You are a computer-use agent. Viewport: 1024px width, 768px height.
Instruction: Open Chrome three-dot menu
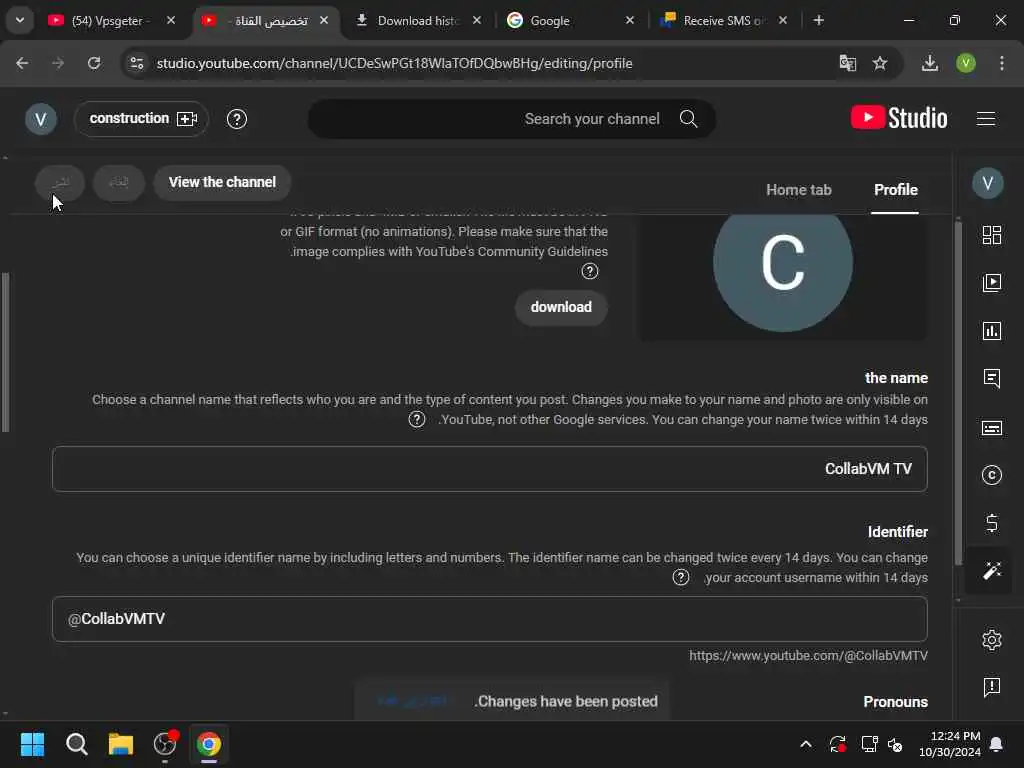coord(1002,63)
